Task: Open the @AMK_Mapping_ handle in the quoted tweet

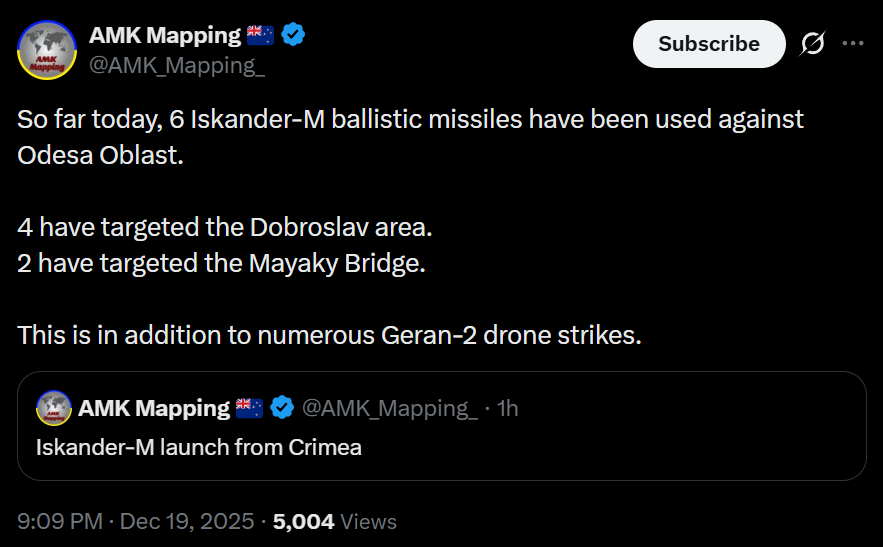Action: coord(388,408)
